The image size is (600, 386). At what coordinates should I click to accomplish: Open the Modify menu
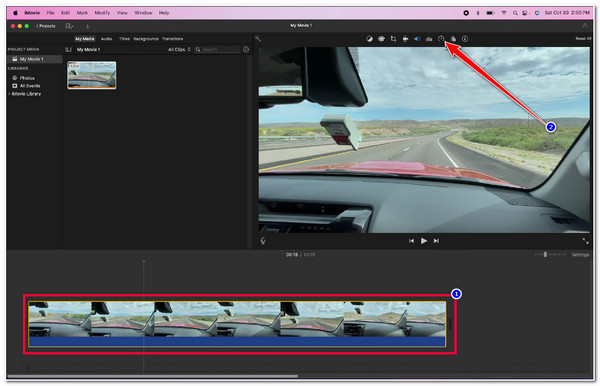[102, 13]
